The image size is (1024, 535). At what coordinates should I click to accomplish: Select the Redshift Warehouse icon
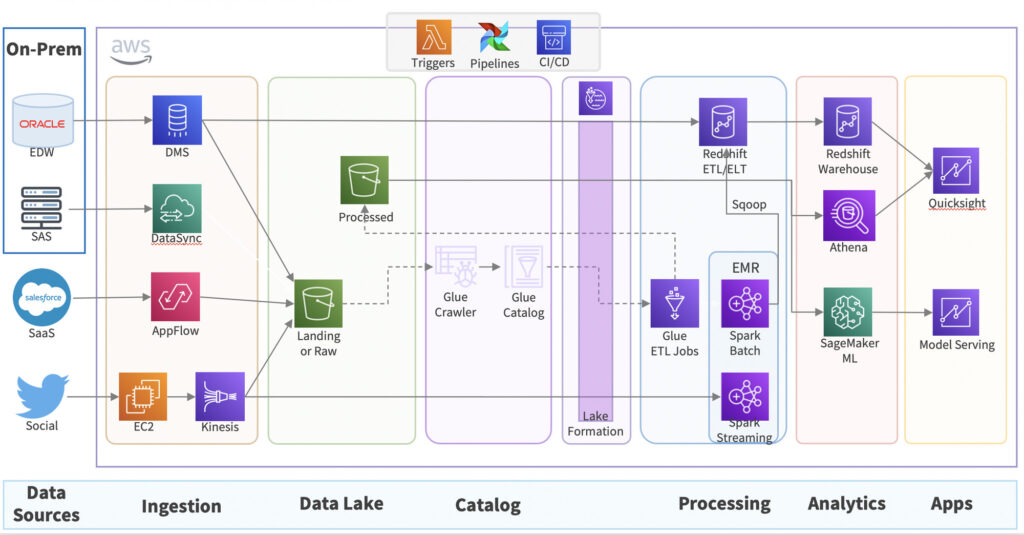tap(848, 122)
